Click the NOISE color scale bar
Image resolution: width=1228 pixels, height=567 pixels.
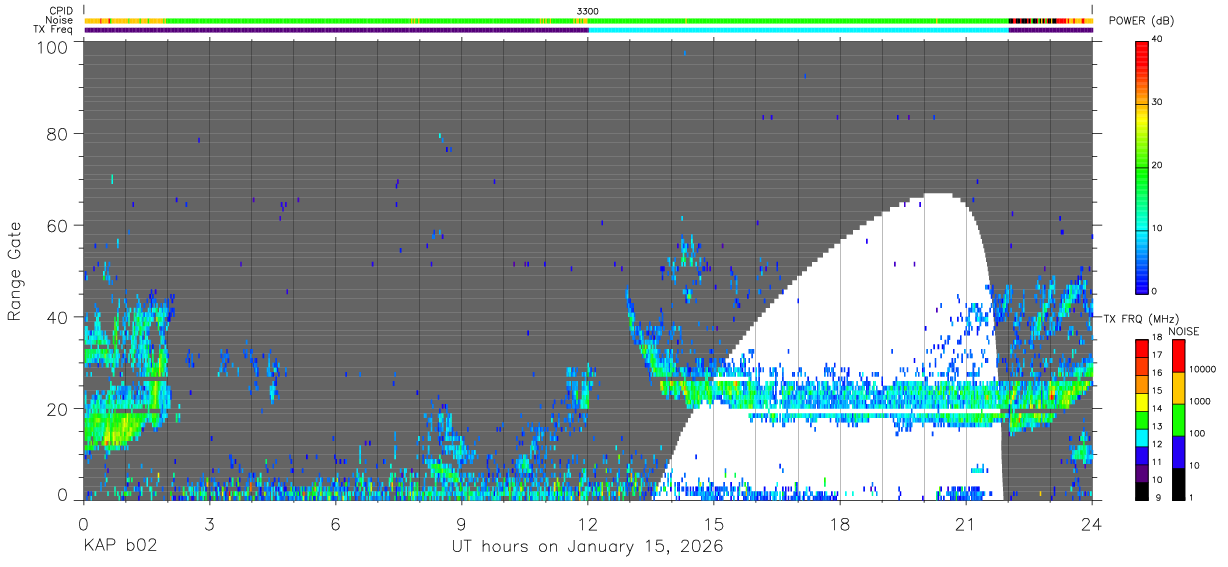click(x=1178, y=420)
